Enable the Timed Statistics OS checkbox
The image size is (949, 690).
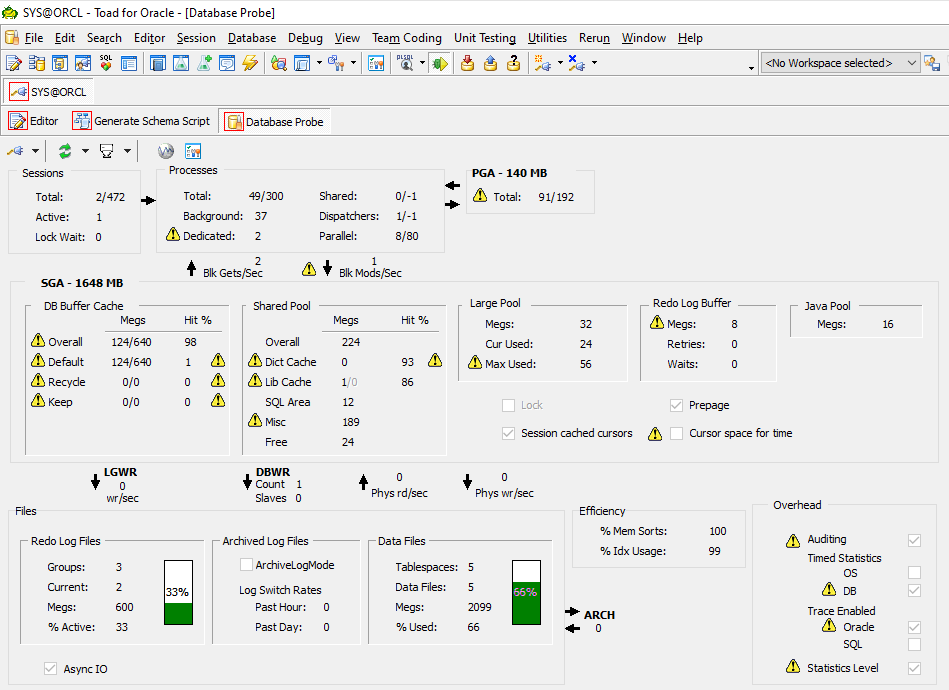[915, 573]
